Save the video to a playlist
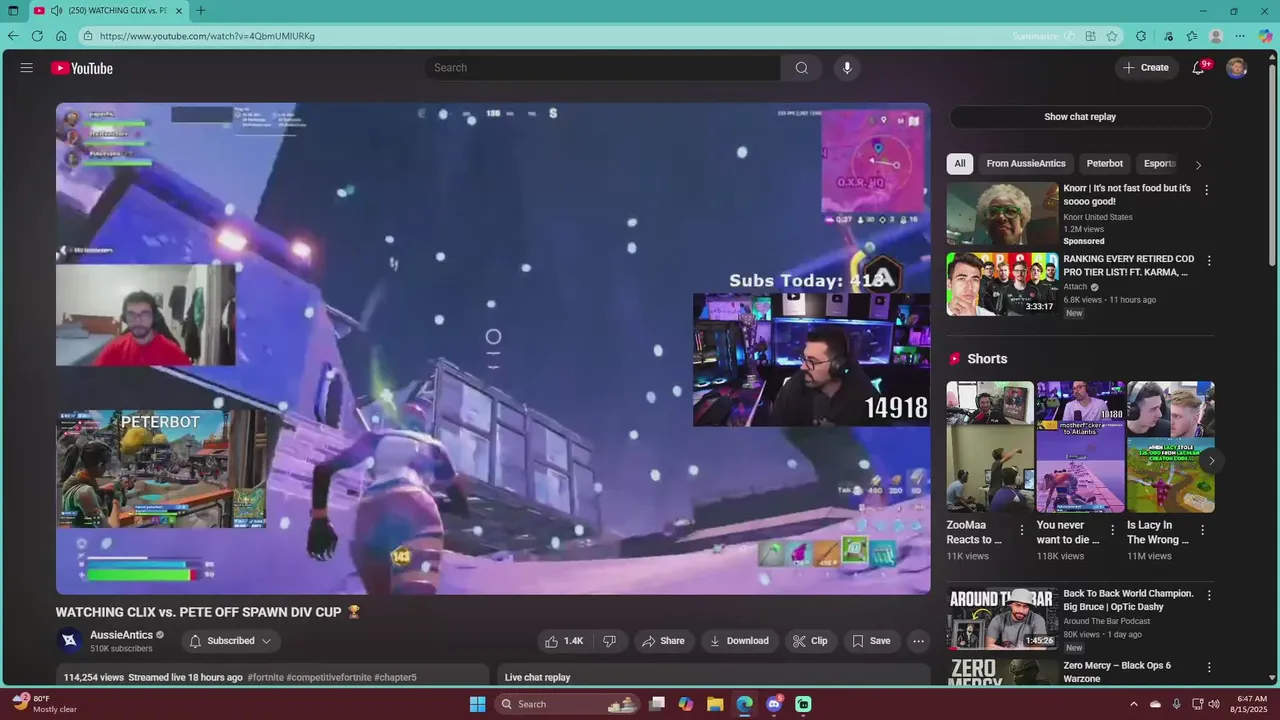The width and height of the screenshot is (1280, 720). (x=871, y=641)
